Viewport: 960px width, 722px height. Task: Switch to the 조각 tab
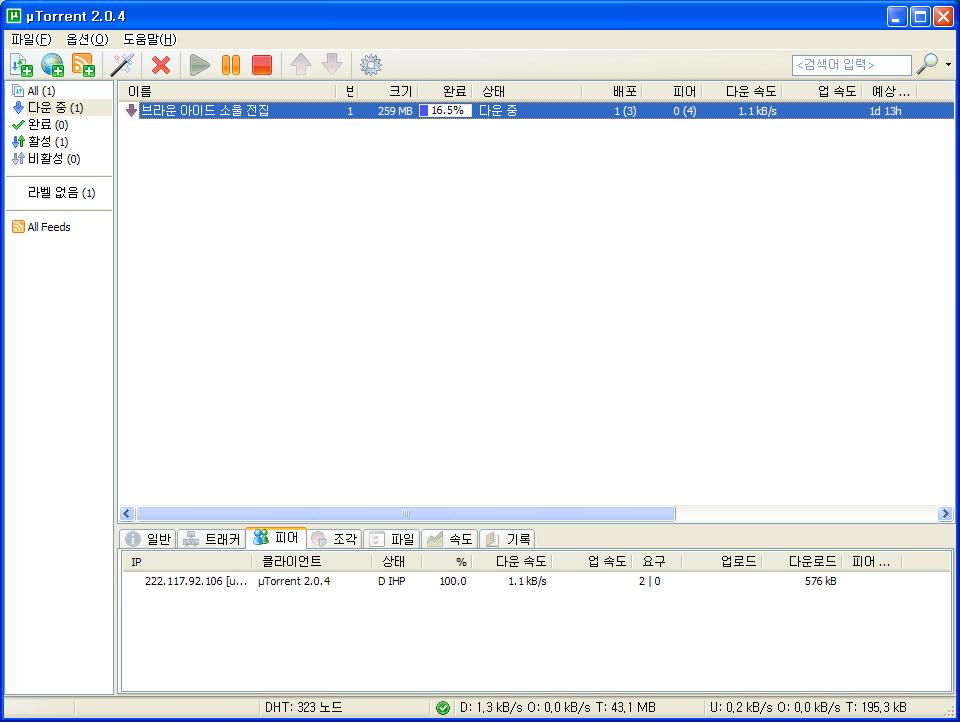pos(334,539)
